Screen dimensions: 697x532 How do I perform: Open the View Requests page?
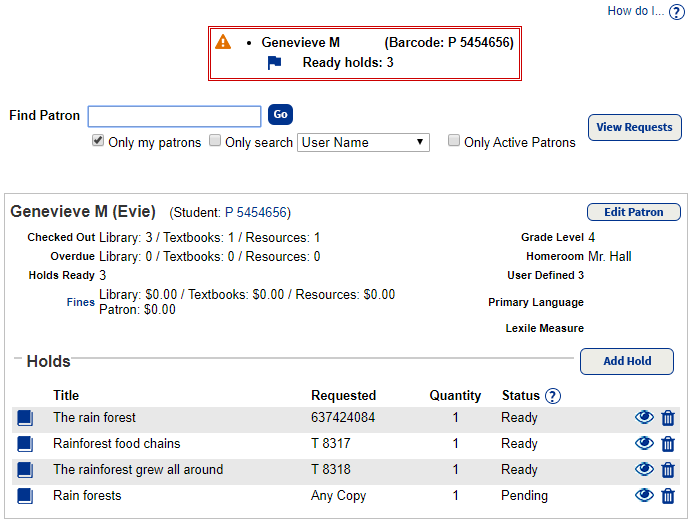[634, 128]
